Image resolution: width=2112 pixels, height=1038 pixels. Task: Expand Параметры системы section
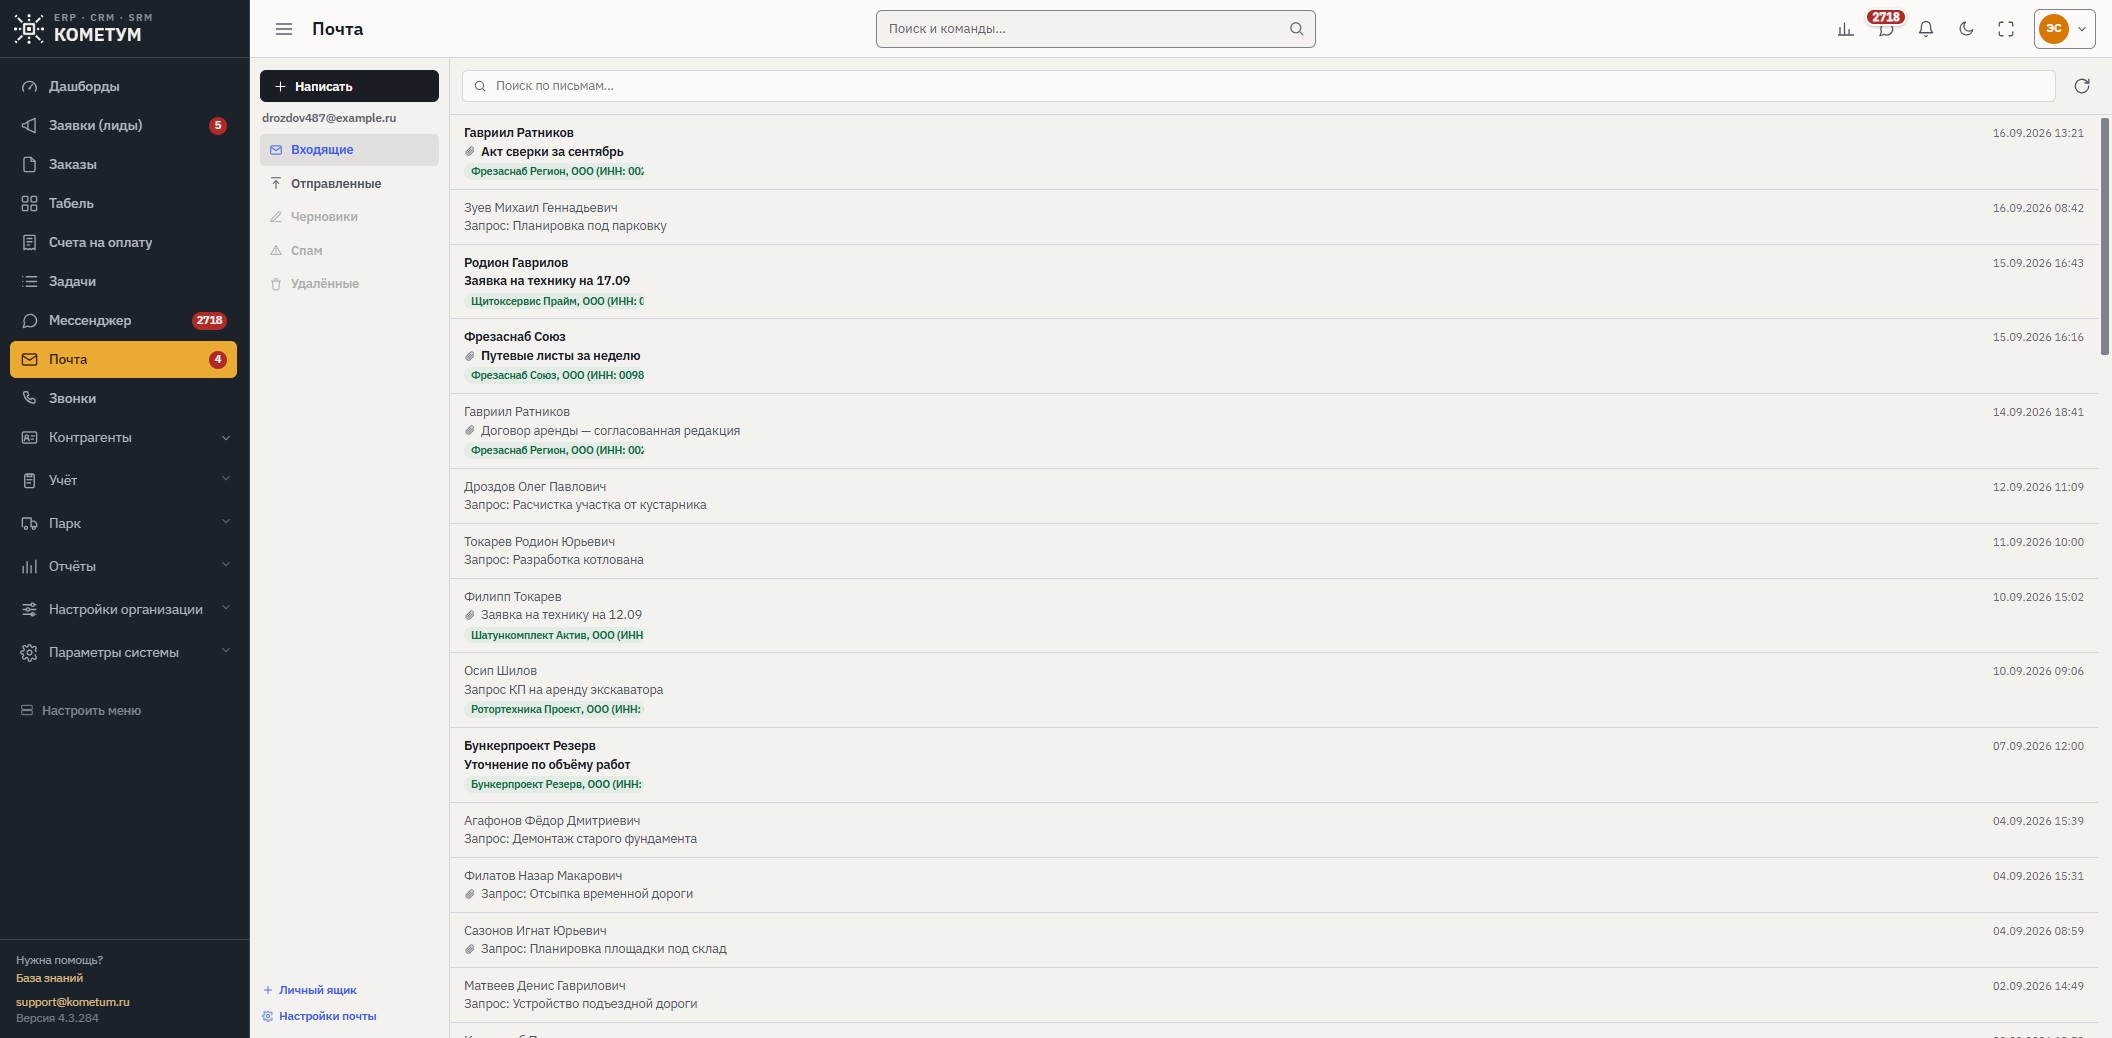click(x=124, y=652)
